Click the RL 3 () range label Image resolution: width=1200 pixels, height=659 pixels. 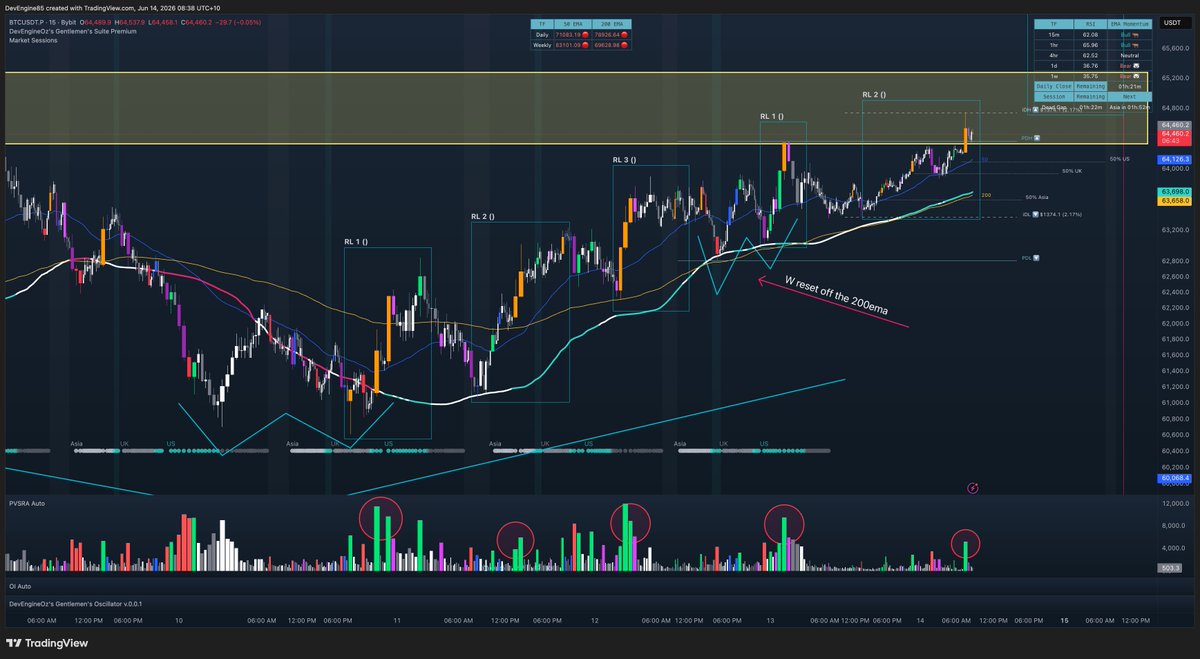coord(626,160)
